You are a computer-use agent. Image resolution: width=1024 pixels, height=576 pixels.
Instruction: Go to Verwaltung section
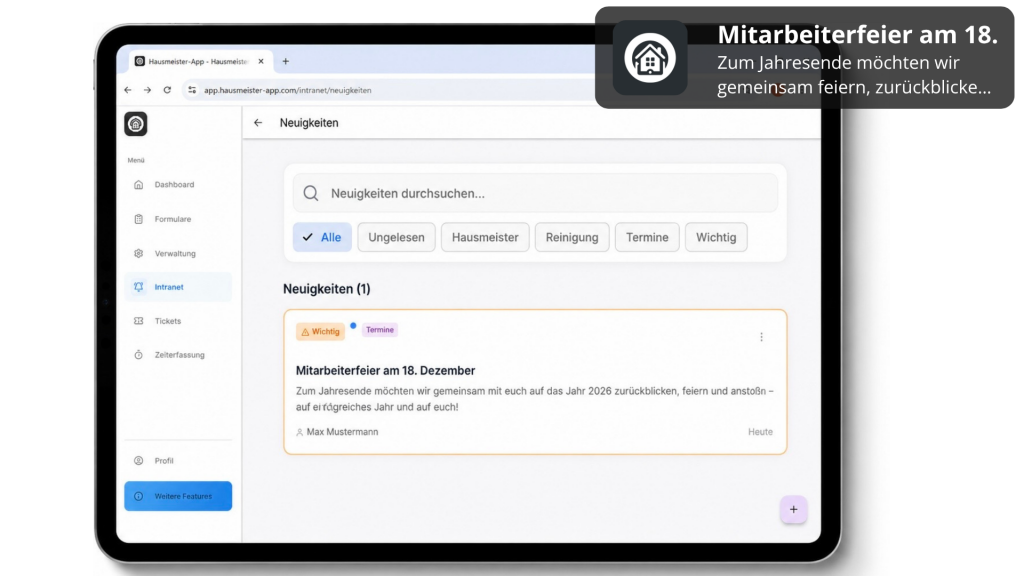pos(178,253)
